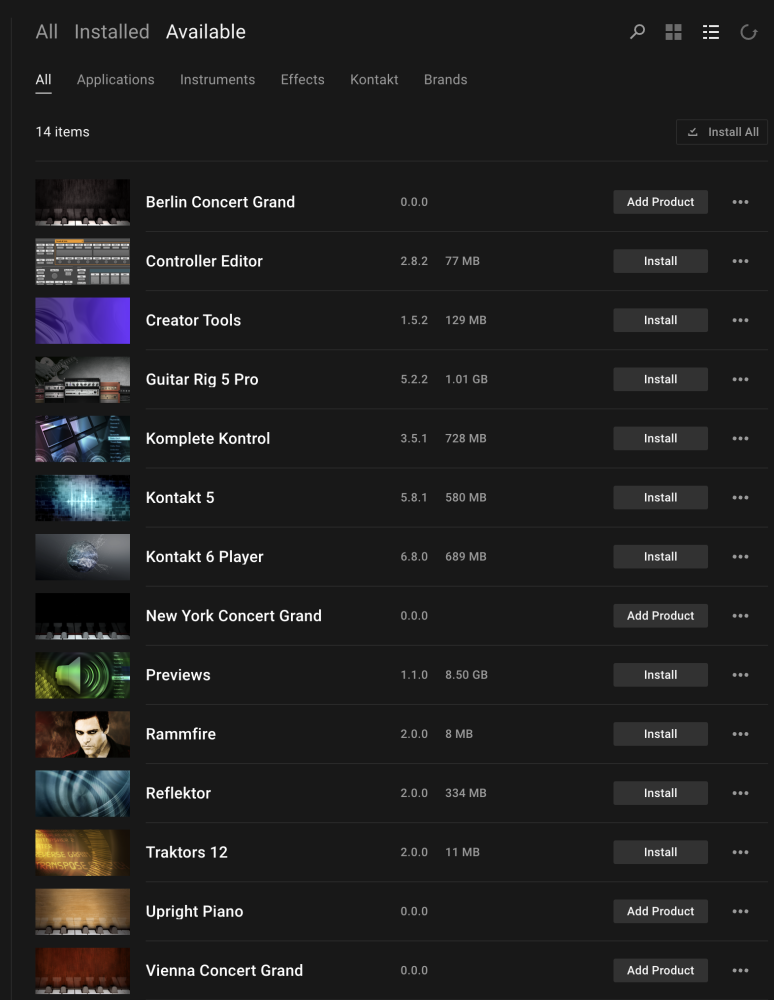This screenshot has width=774, height=1000.
Task: Switch to grid view layout
Action: pyautogui.click(x=673, y=32)
